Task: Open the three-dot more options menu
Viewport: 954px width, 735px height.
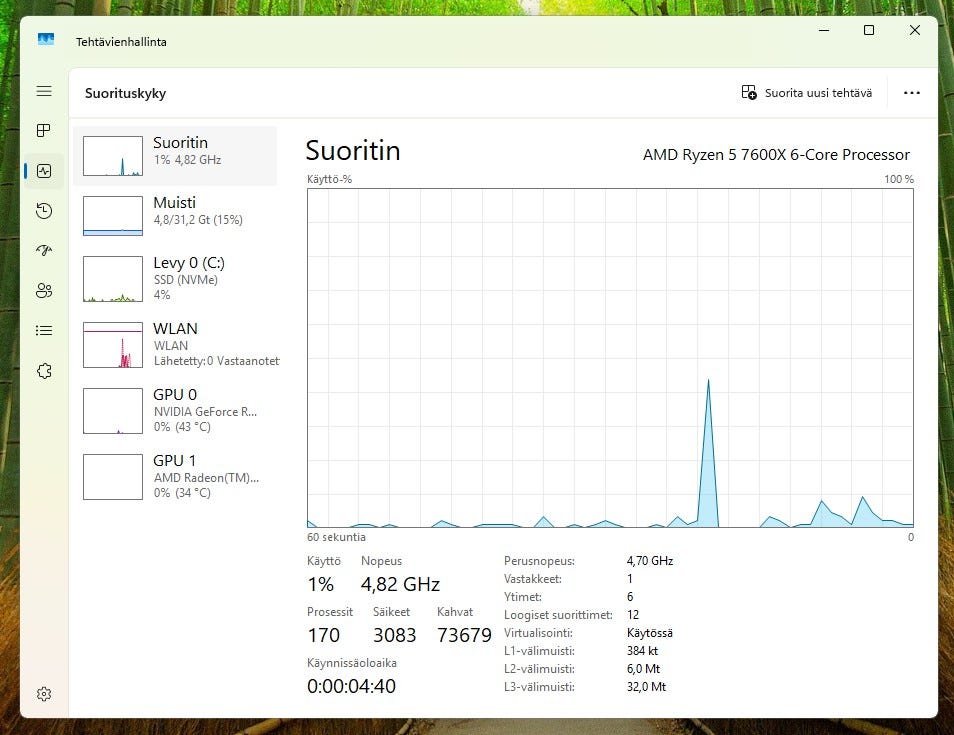Action: 911,93
